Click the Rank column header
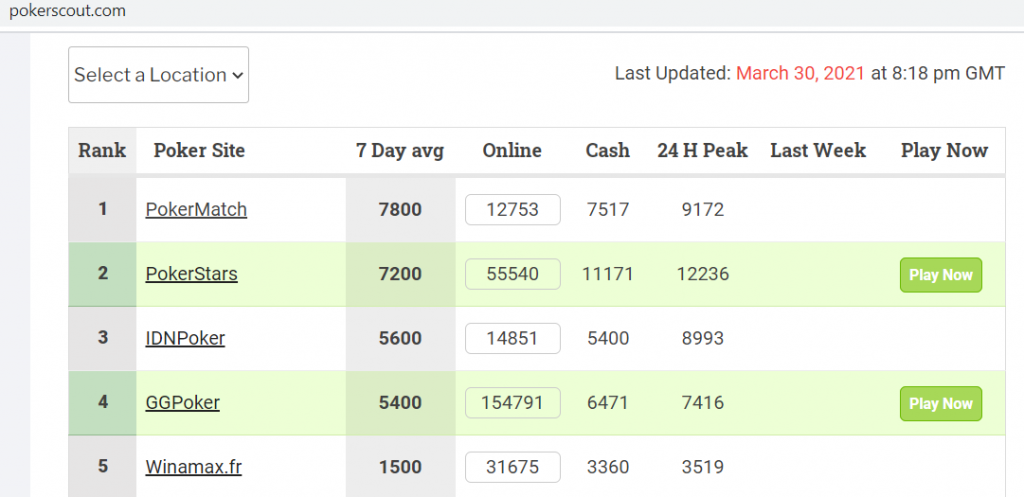The height and width of the screenshot is (497, 1024). coord(102,151)
